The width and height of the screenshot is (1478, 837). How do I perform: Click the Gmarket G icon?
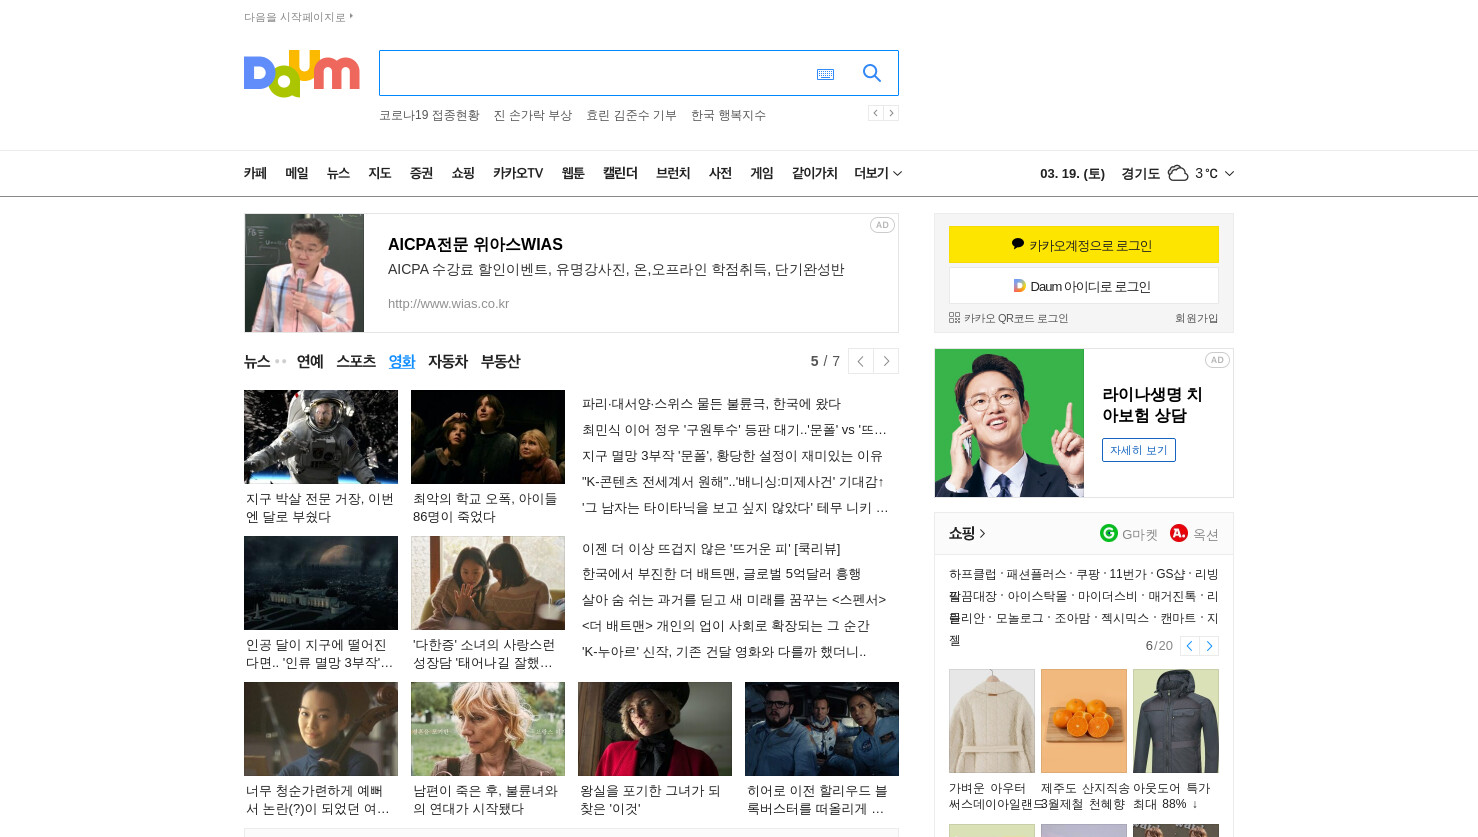pos(1108,533)
